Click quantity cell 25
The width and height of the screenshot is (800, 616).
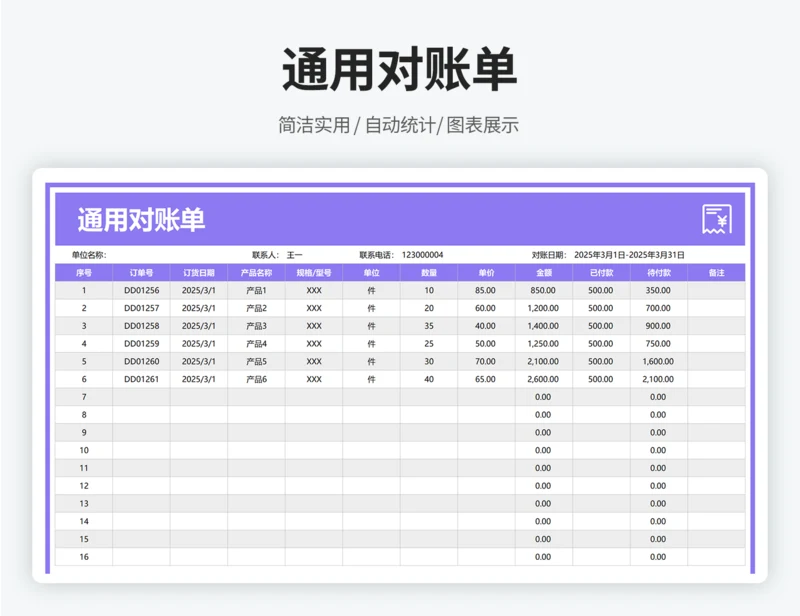point(429,343)
